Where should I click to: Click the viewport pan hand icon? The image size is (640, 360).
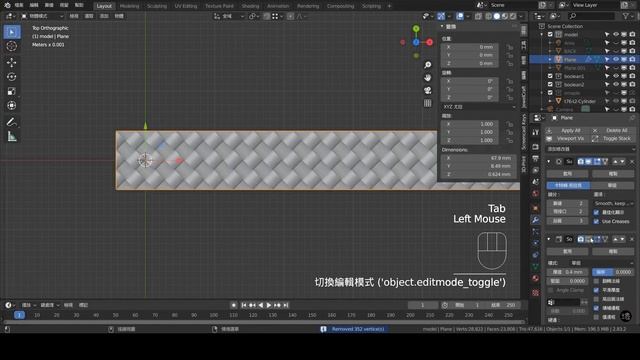[427, 78]
